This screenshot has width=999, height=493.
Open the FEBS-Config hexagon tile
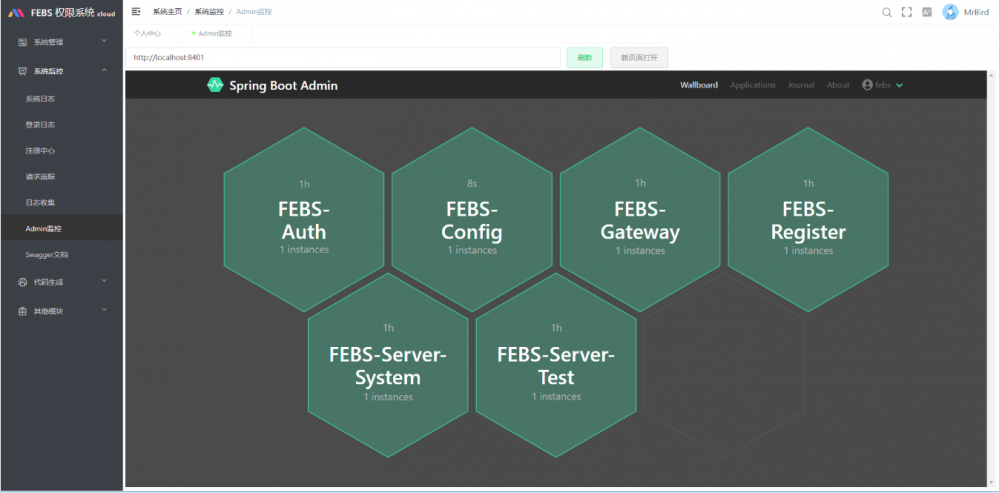coord(472,219)
